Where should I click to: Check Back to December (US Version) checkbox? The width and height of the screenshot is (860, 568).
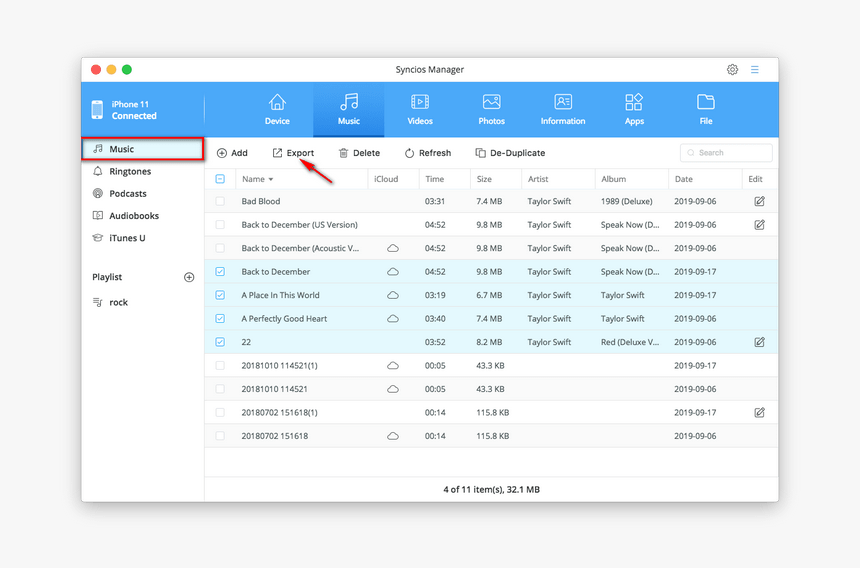220,225
